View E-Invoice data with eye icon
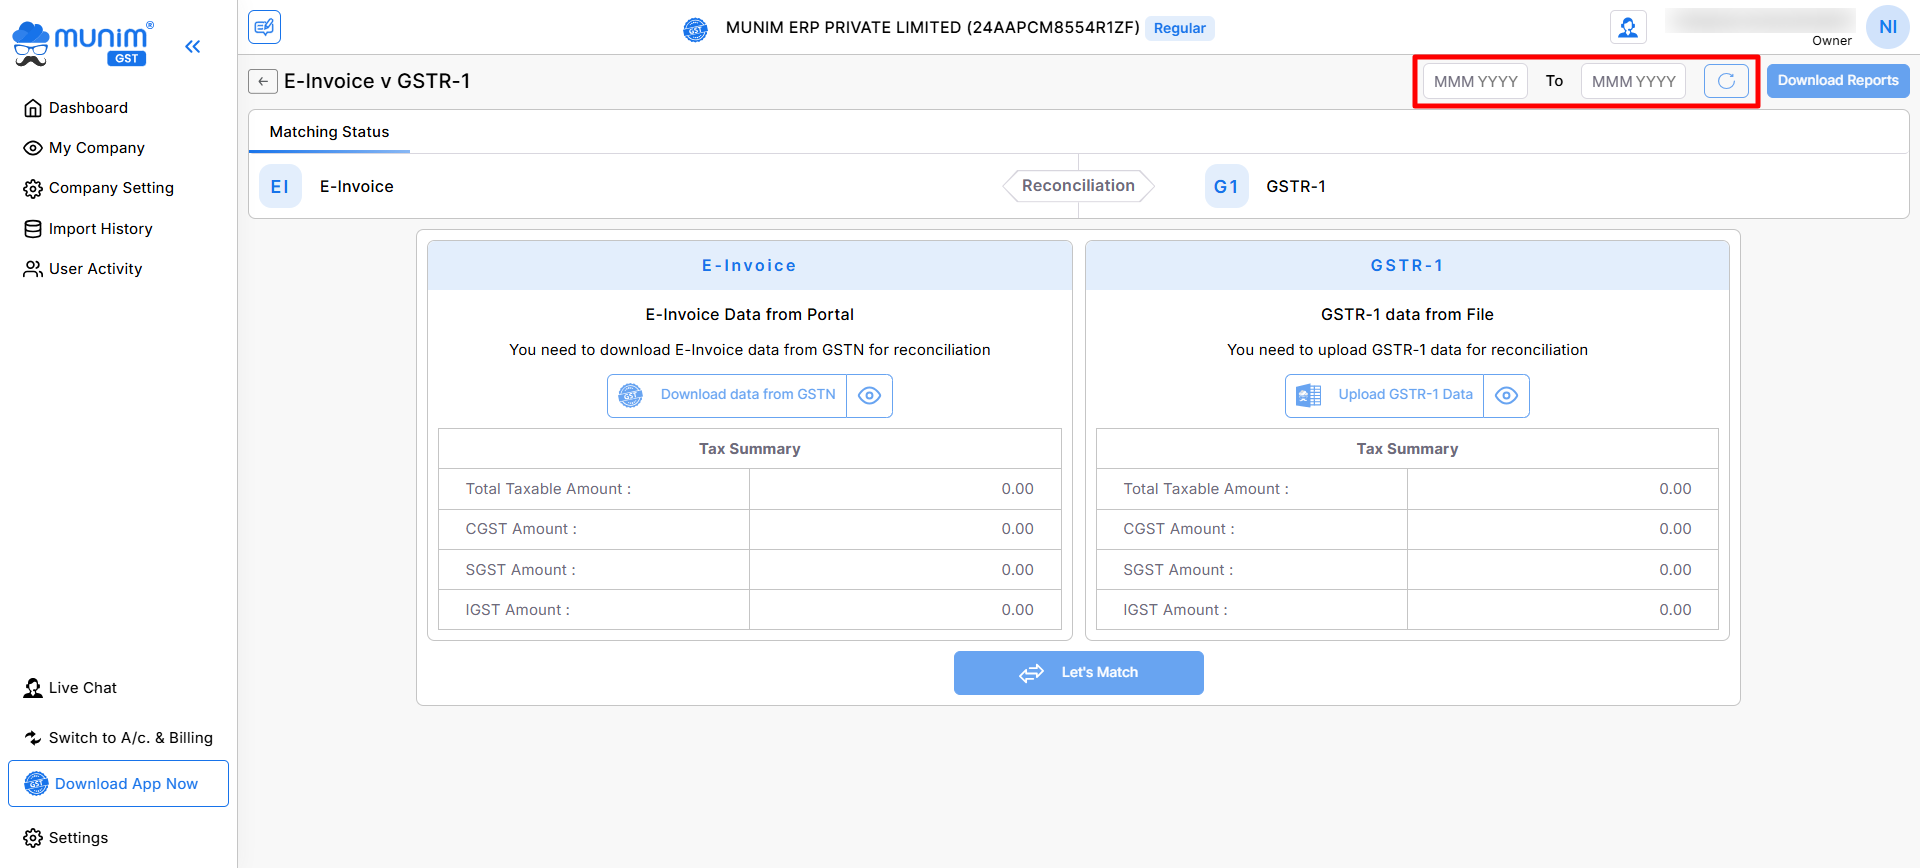This screenshot has height=868, width=1920. coord(869,395)
